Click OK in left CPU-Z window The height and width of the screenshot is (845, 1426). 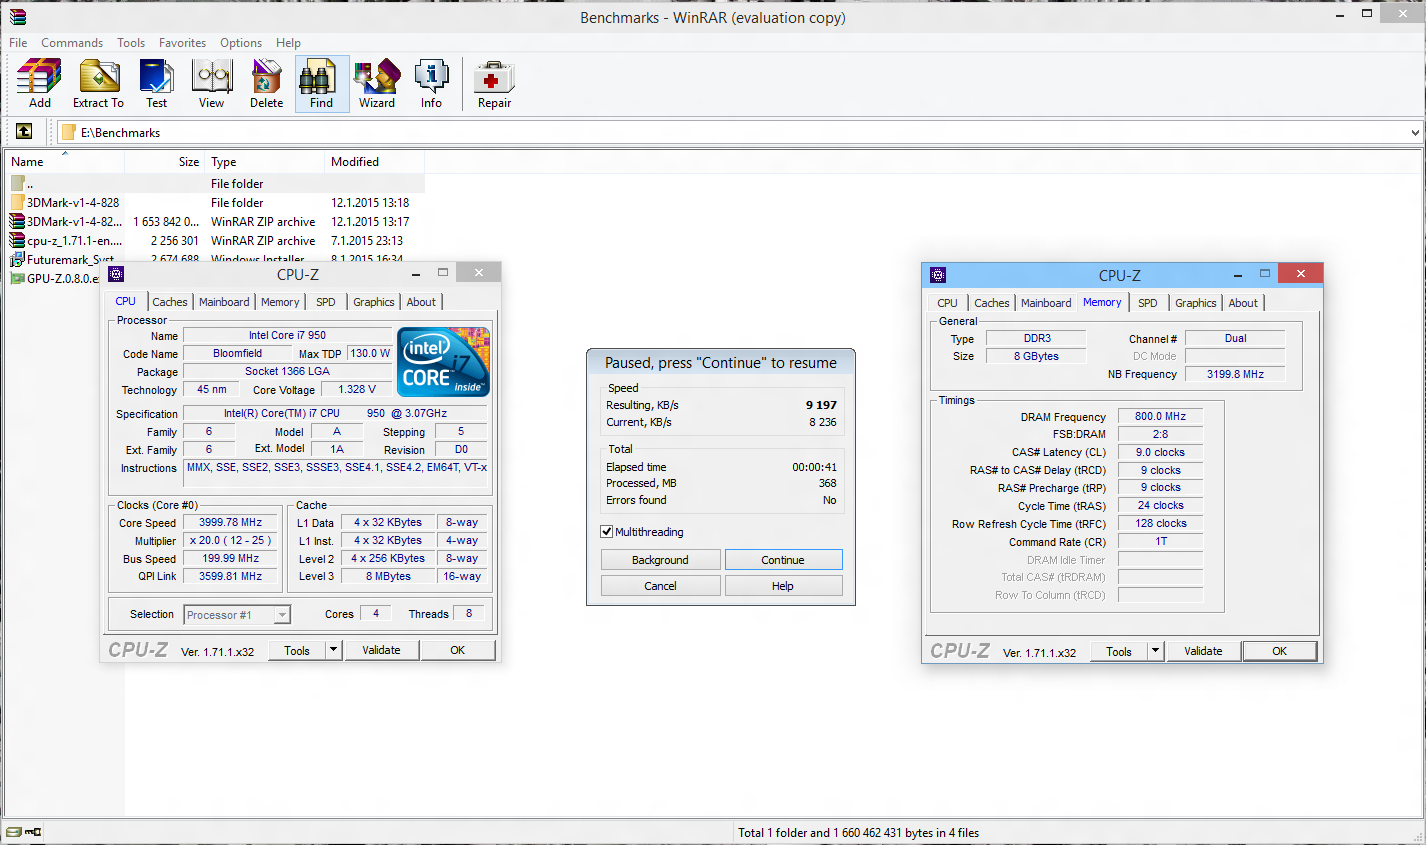(457, 650)
